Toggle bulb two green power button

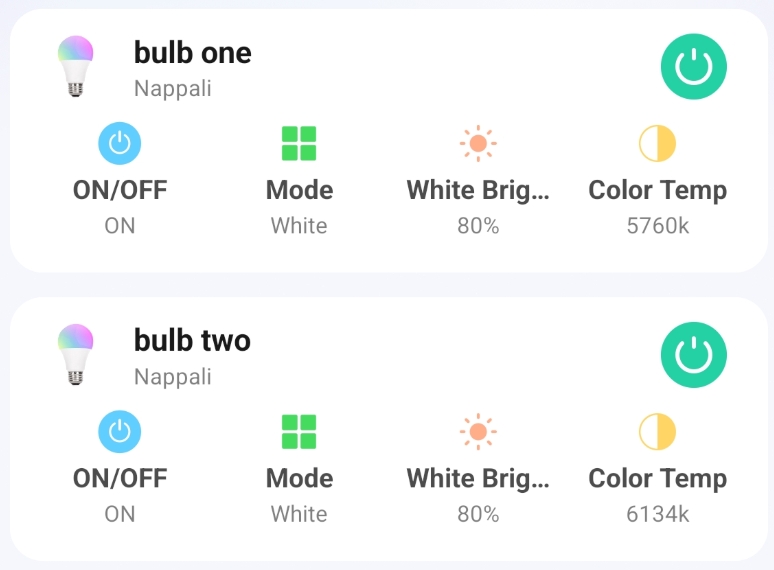click(694, 355)
